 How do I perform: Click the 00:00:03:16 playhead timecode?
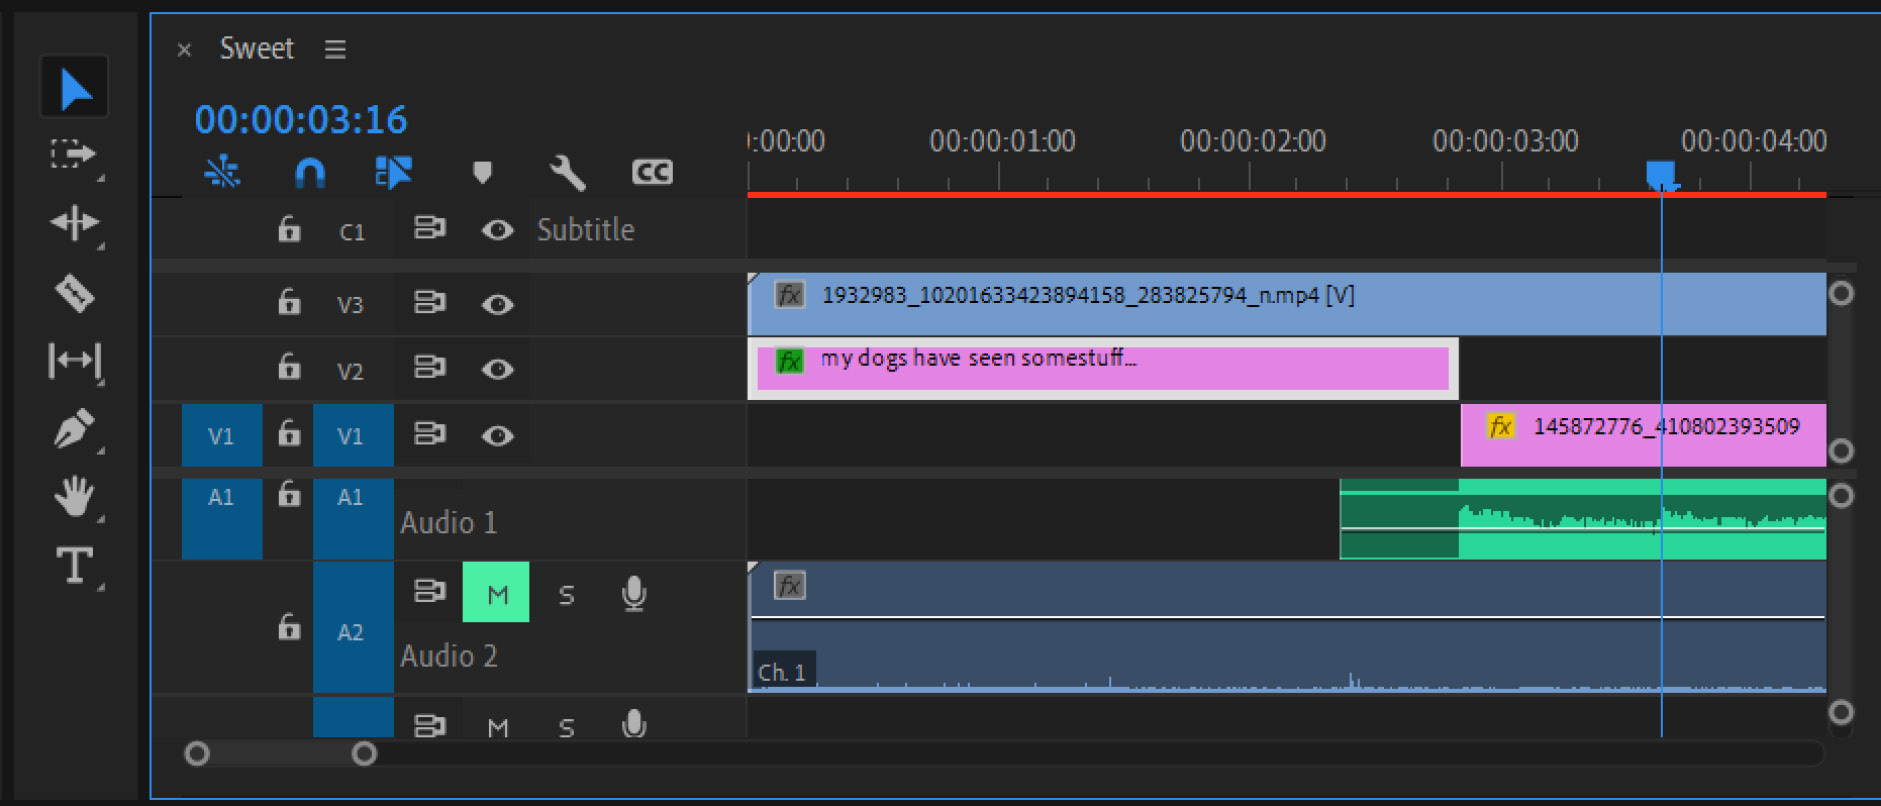(301, 120)
